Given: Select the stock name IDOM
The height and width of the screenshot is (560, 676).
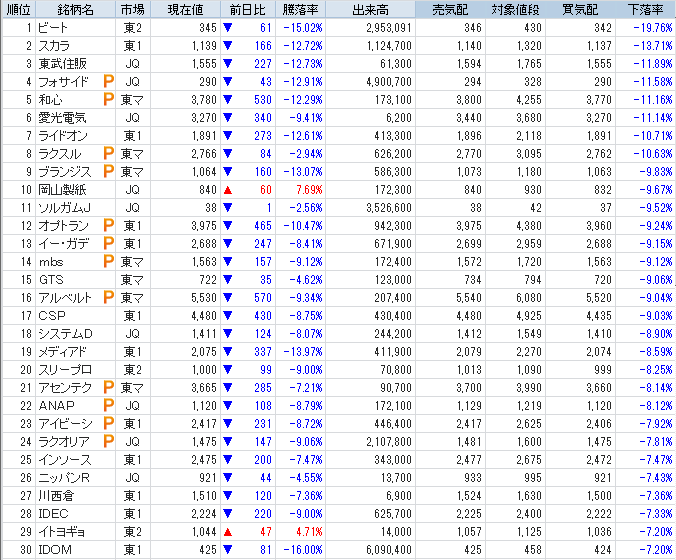Looking at the screenshot, I should (55, 550).
